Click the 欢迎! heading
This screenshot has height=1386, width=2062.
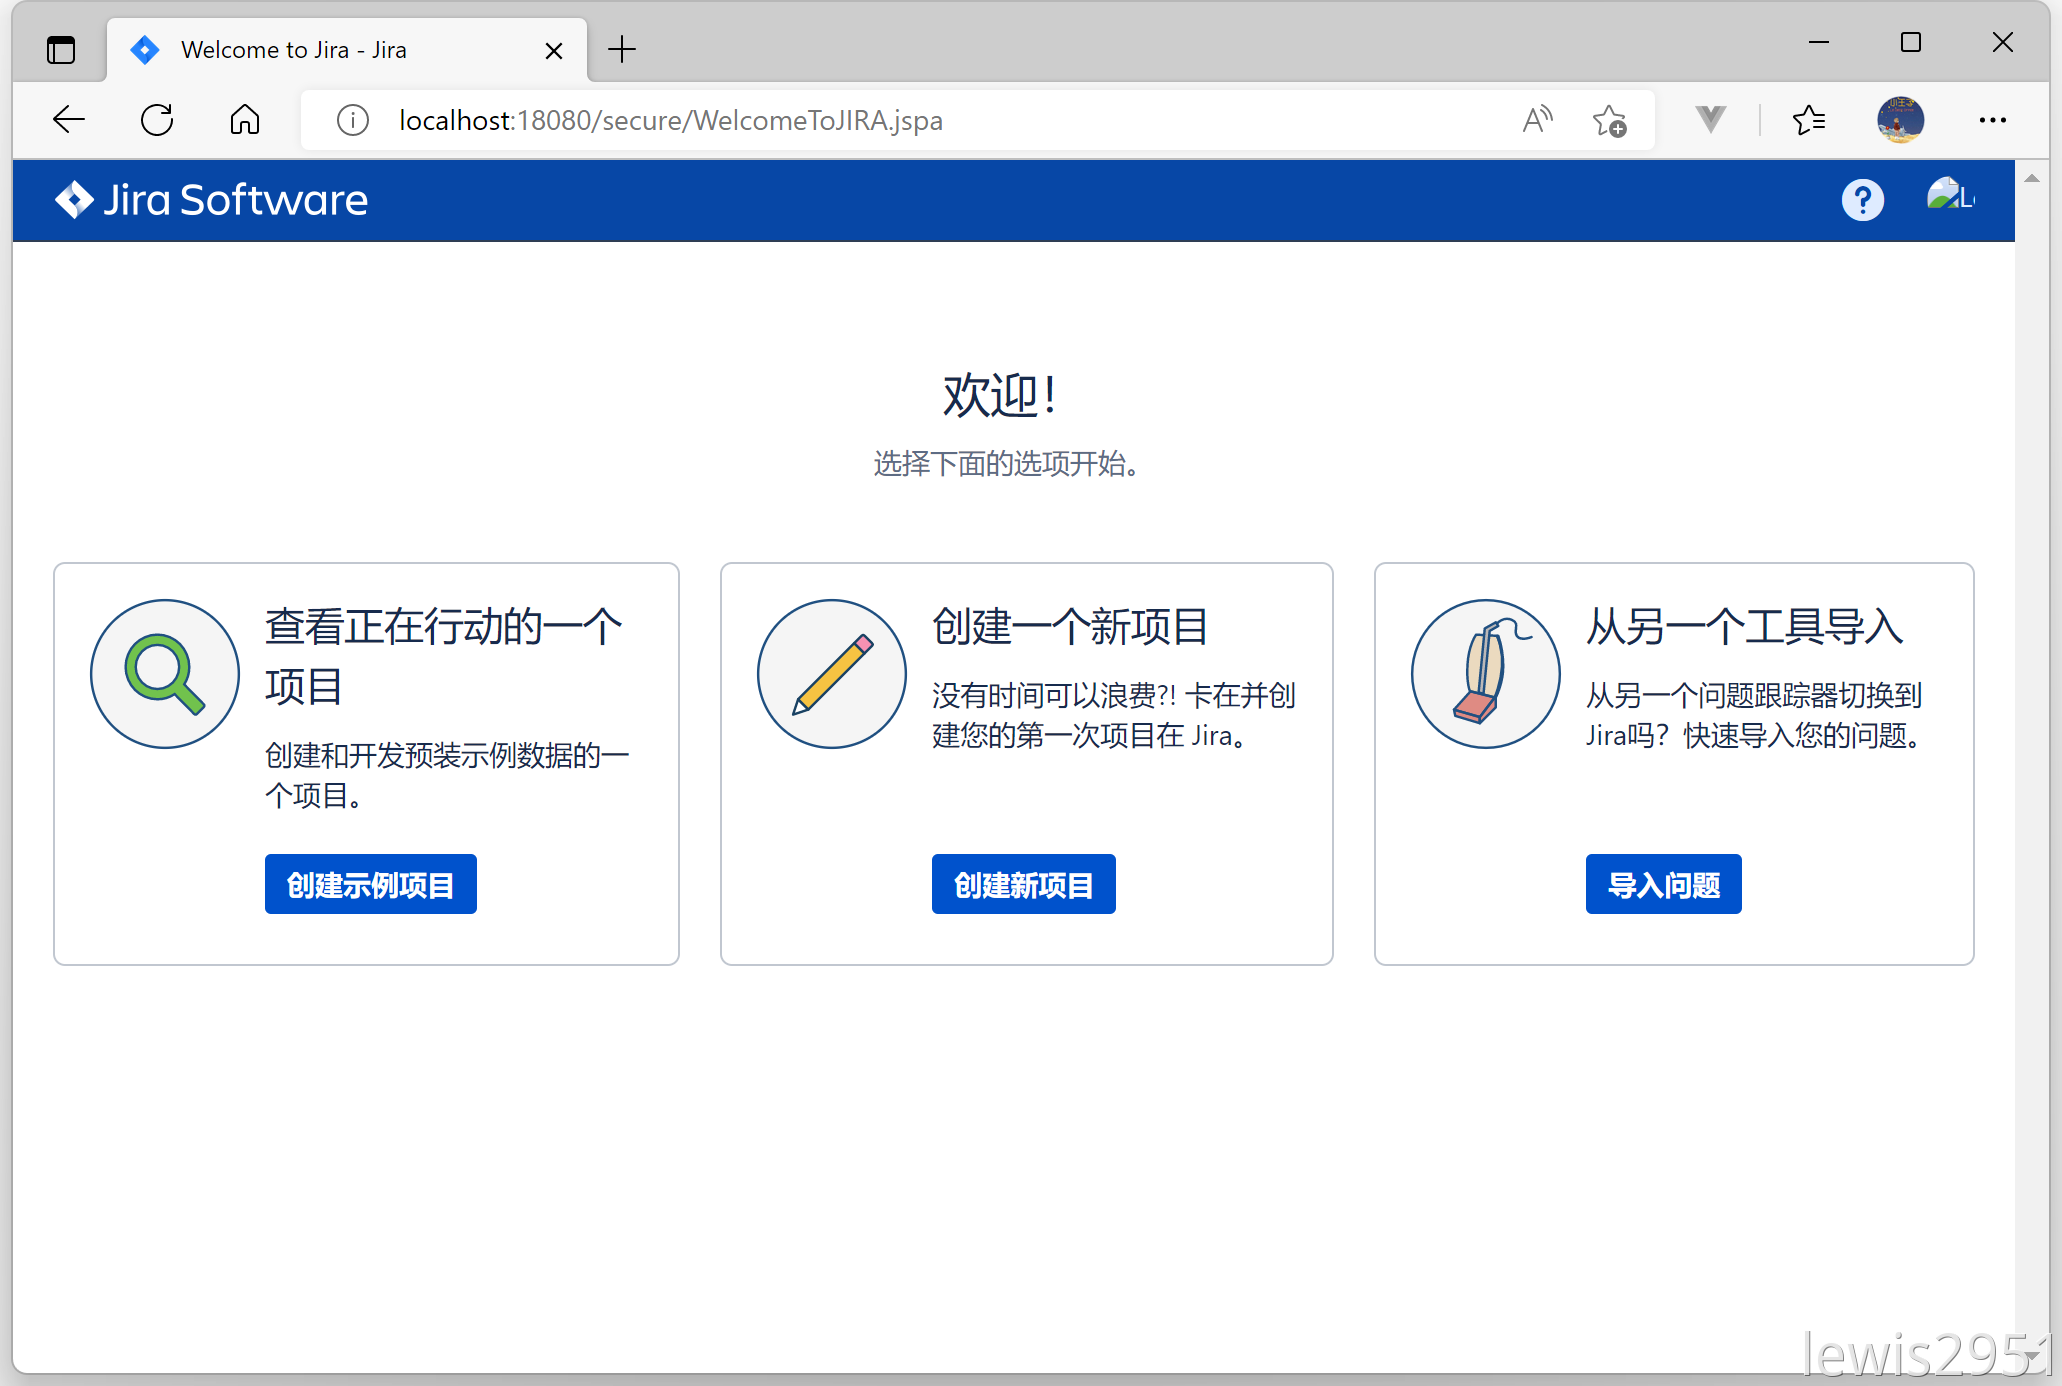click(x=1000, y=395)
